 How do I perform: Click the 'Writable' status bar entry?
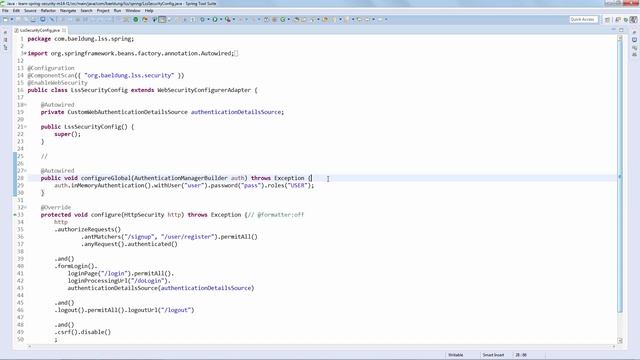pos(456,355)
